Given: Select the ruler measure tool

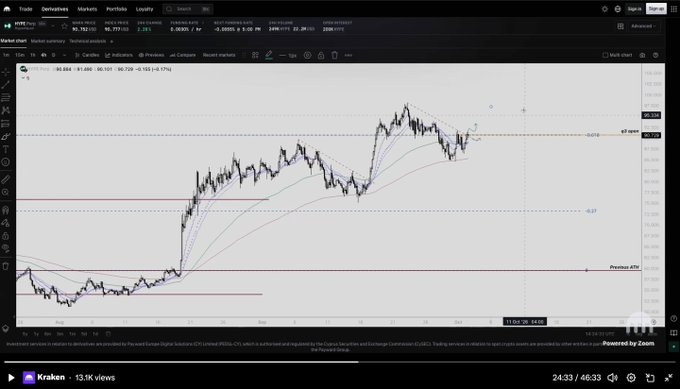Looking at the screenshot, I should pyautogui.click(x=6, y=179).
